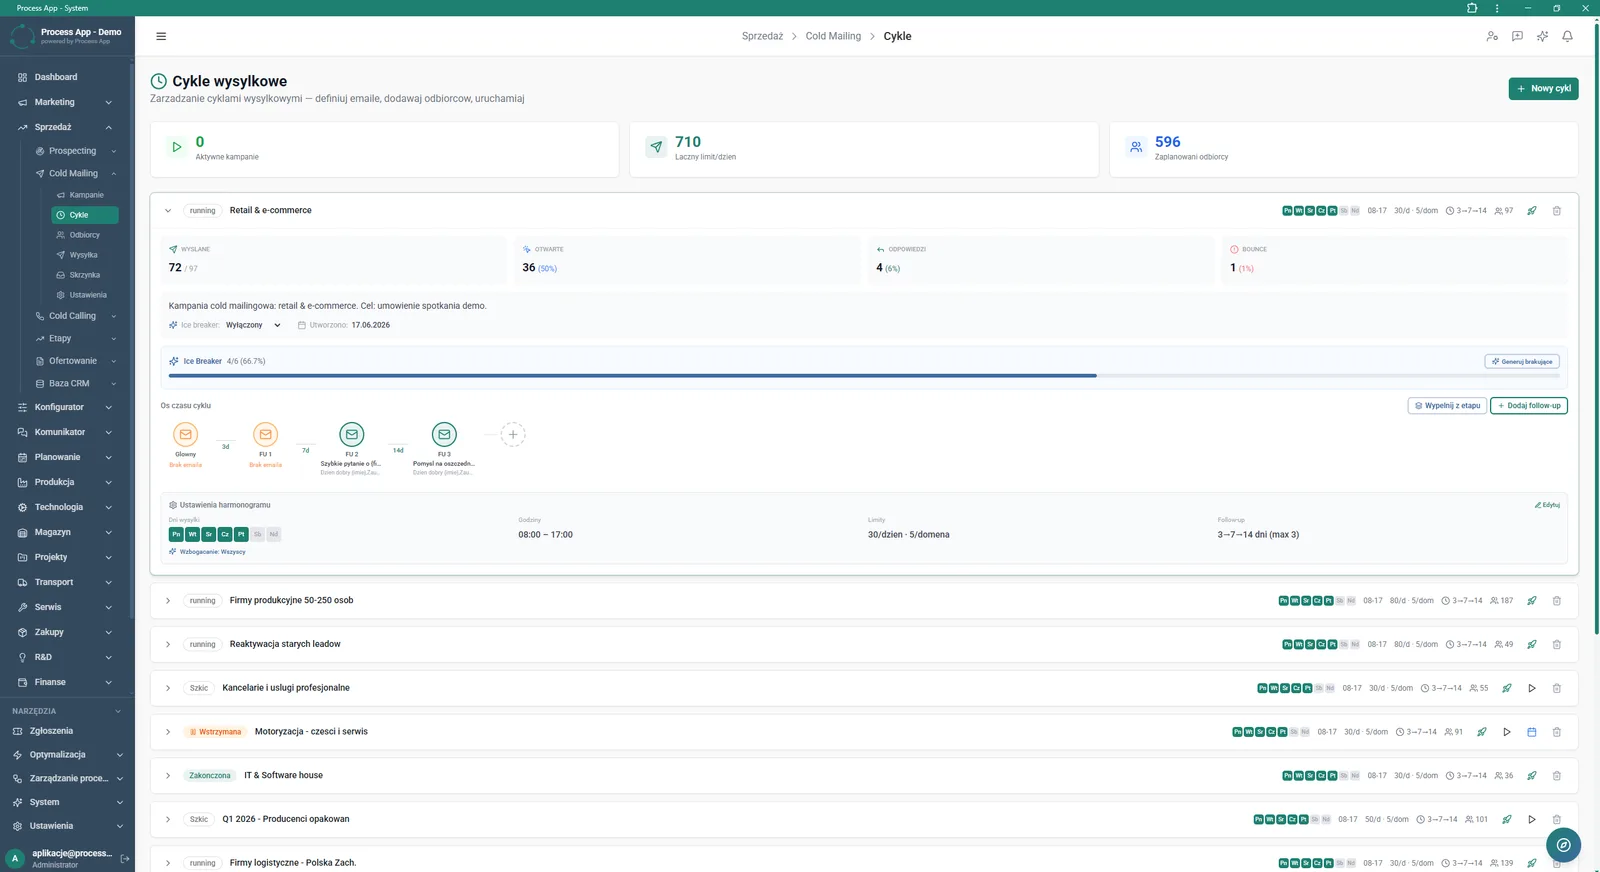This screenshot has width=1600, height=872.
Task: Toggle the Pn day in schedule settings
Action: (176, 535)
